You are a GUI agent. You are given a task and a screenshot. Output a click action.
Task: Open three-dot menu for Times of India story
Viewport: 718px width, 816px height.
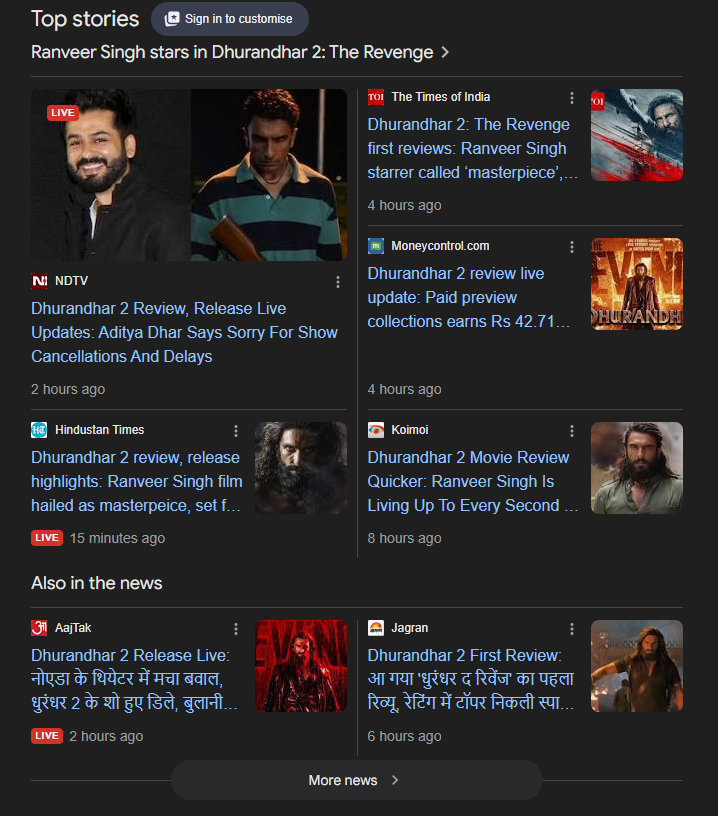tap(572, 98)
